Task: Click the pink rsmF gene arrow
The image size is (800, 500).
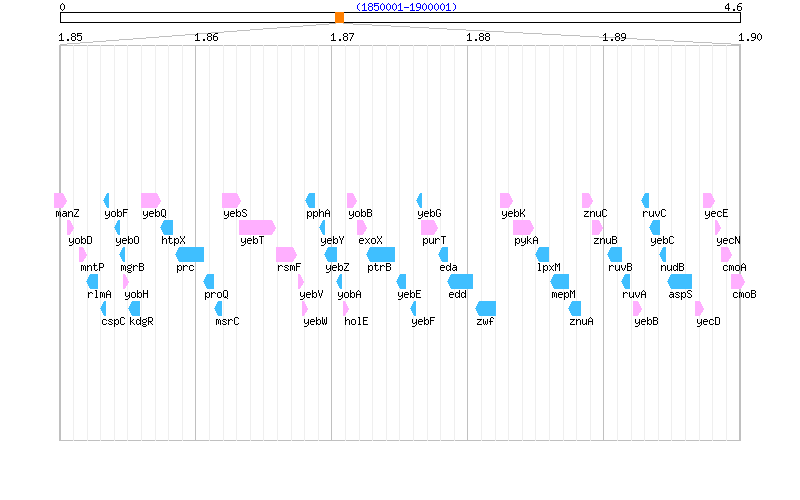Action: pyautogui.click(x=286, y=254)
